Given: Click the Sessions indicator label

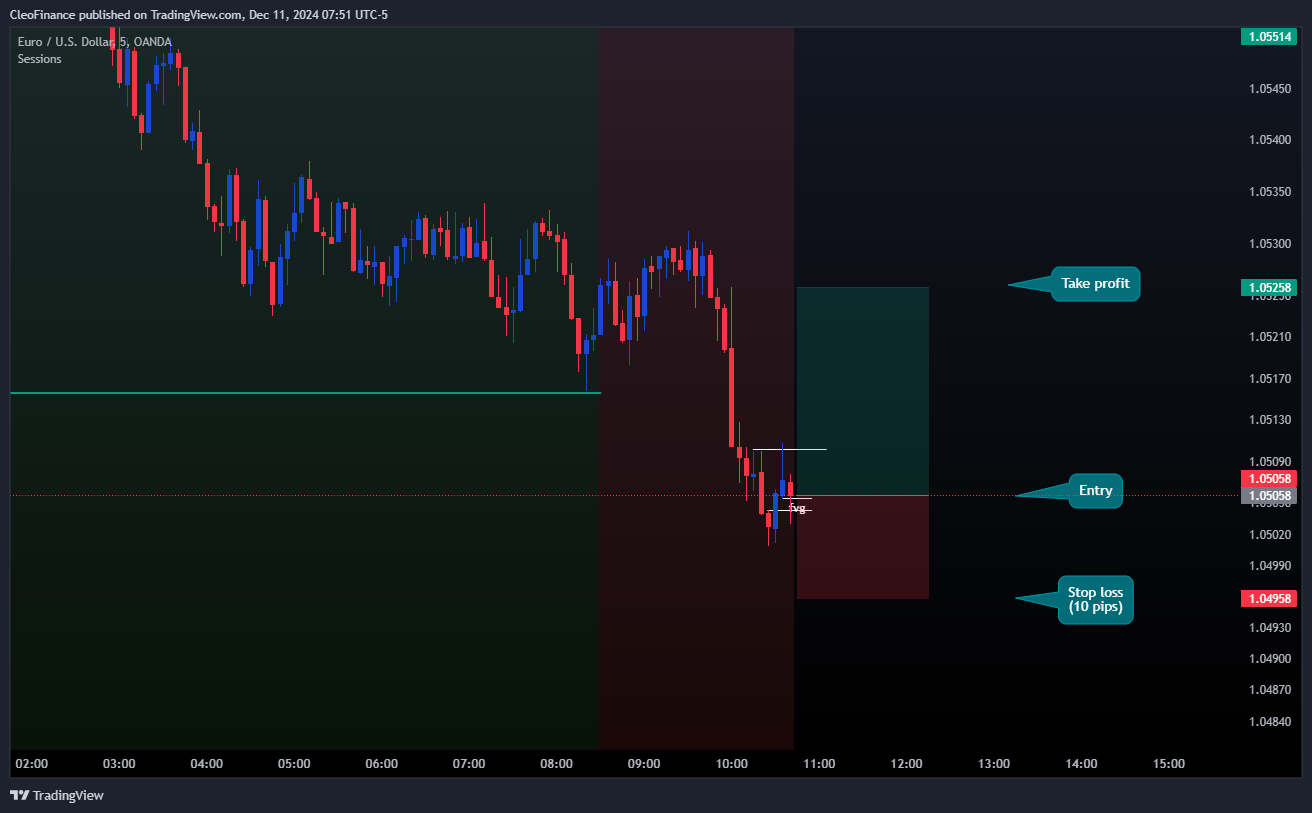Looking at the screenshot, I should (x=39, y=59).
